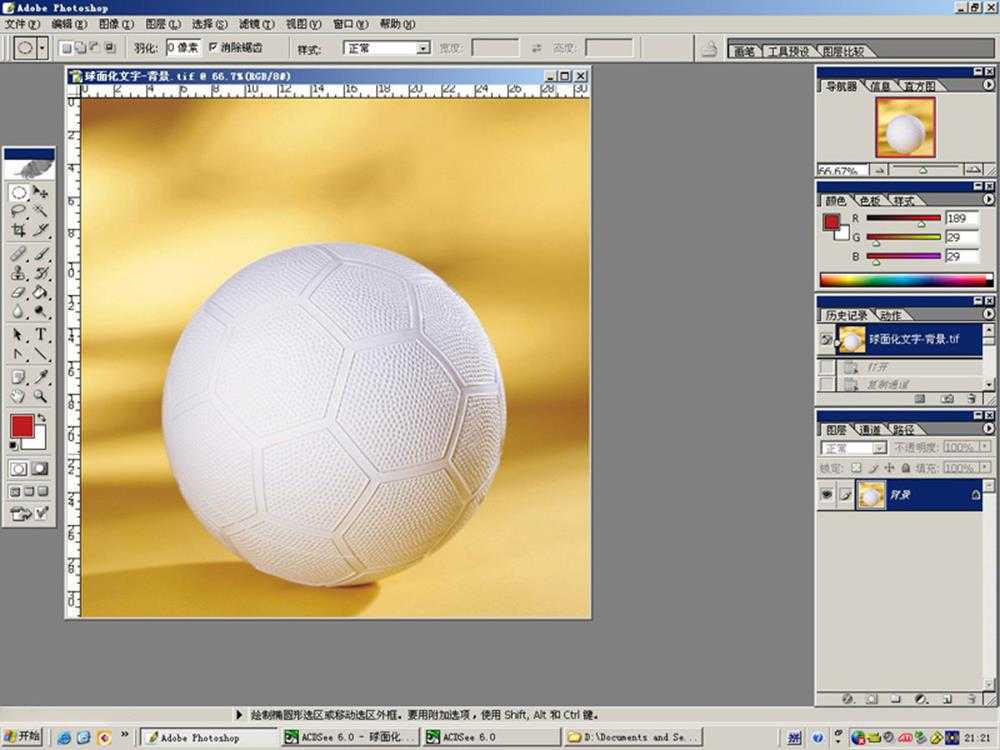This screenshot has height=750, width=1000.
Task: Jump to ImageReady from toolbox bottom
Action: (x=29, y=513)
